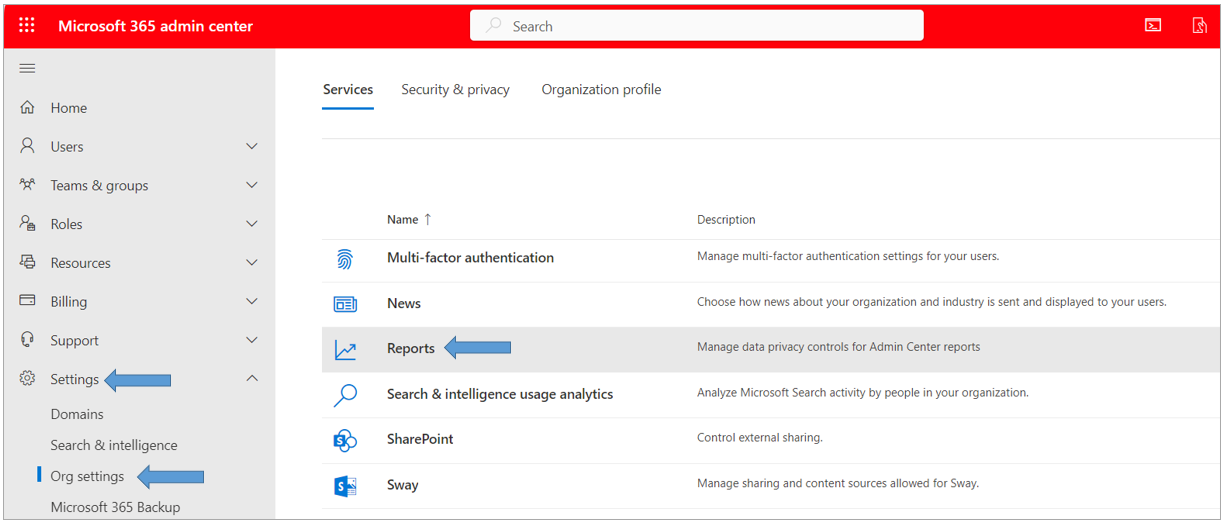The width and height of the screenshot is (1226, 522).
Task: Expand the Users menu chevron
Action: [252, 146]
